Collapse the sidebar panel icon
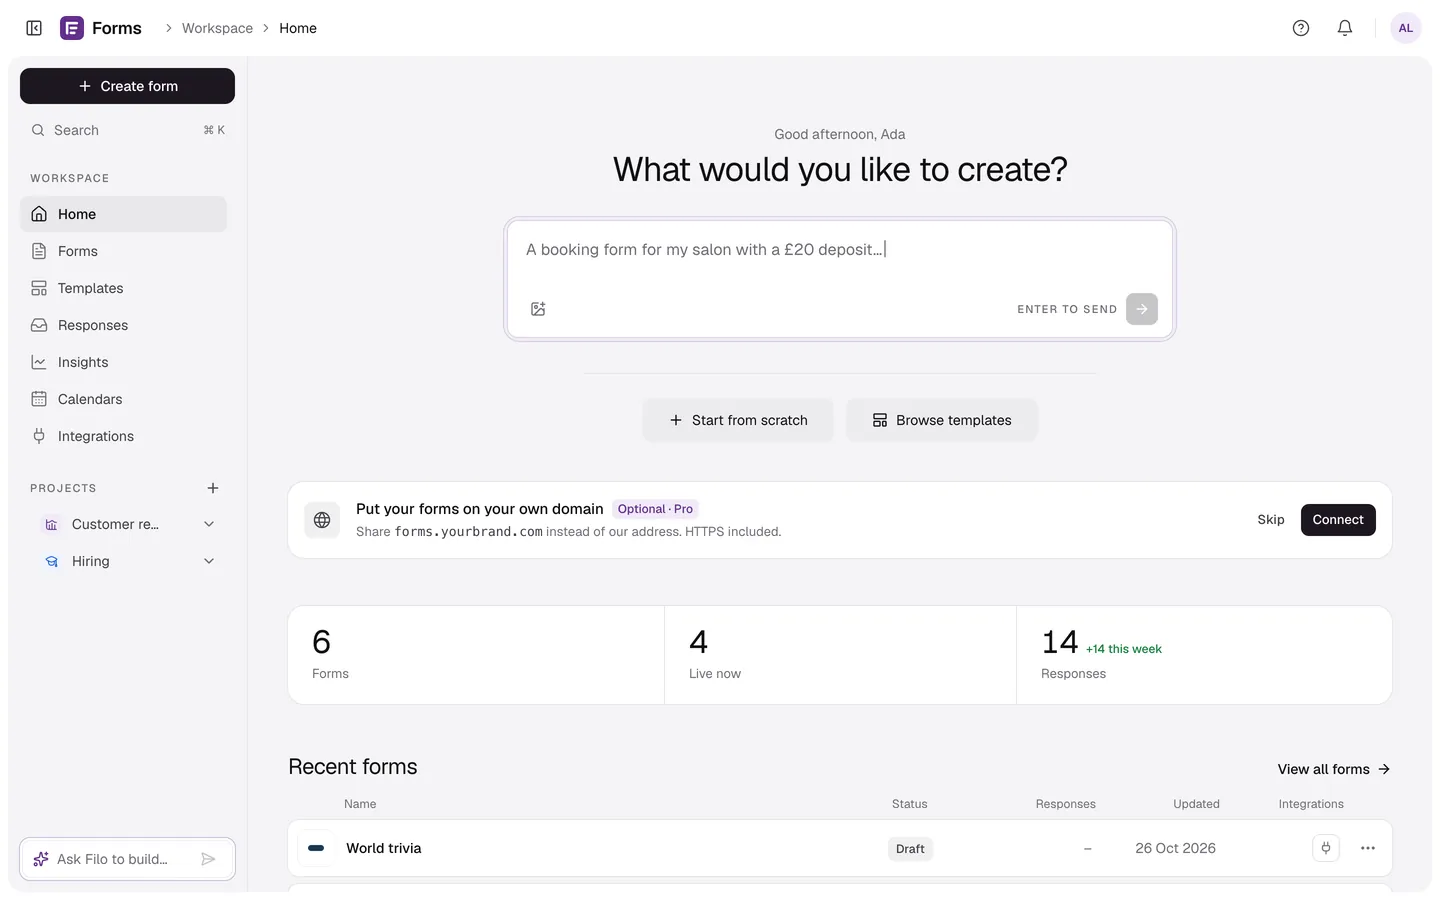 coord(34,28)
